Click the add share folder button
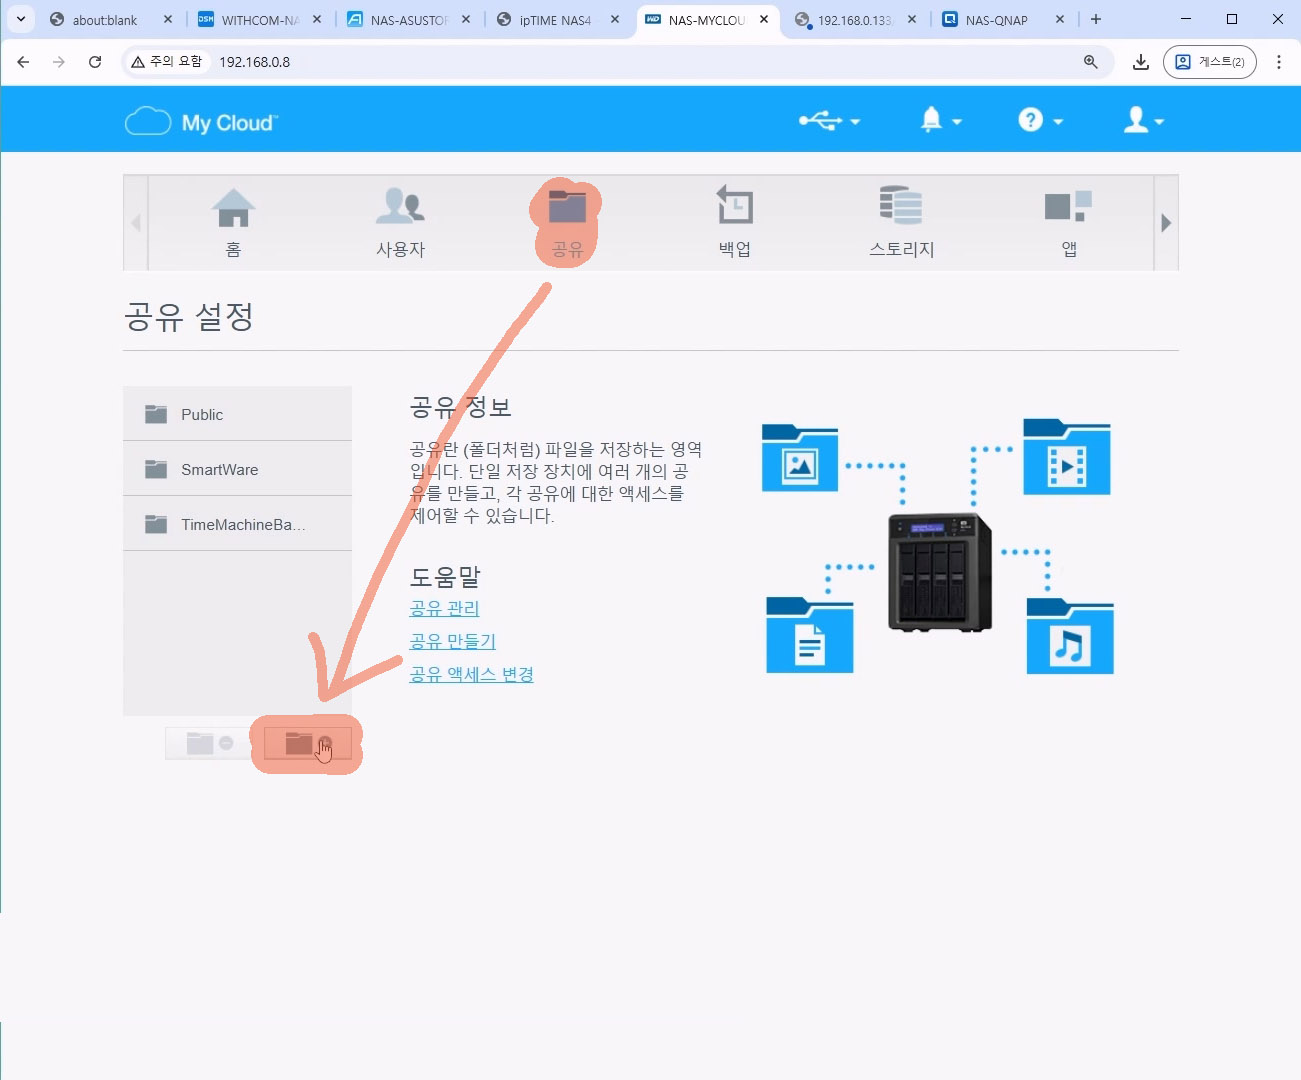The width and height of the screenshot is (1301, 1080). pos(308,743)
